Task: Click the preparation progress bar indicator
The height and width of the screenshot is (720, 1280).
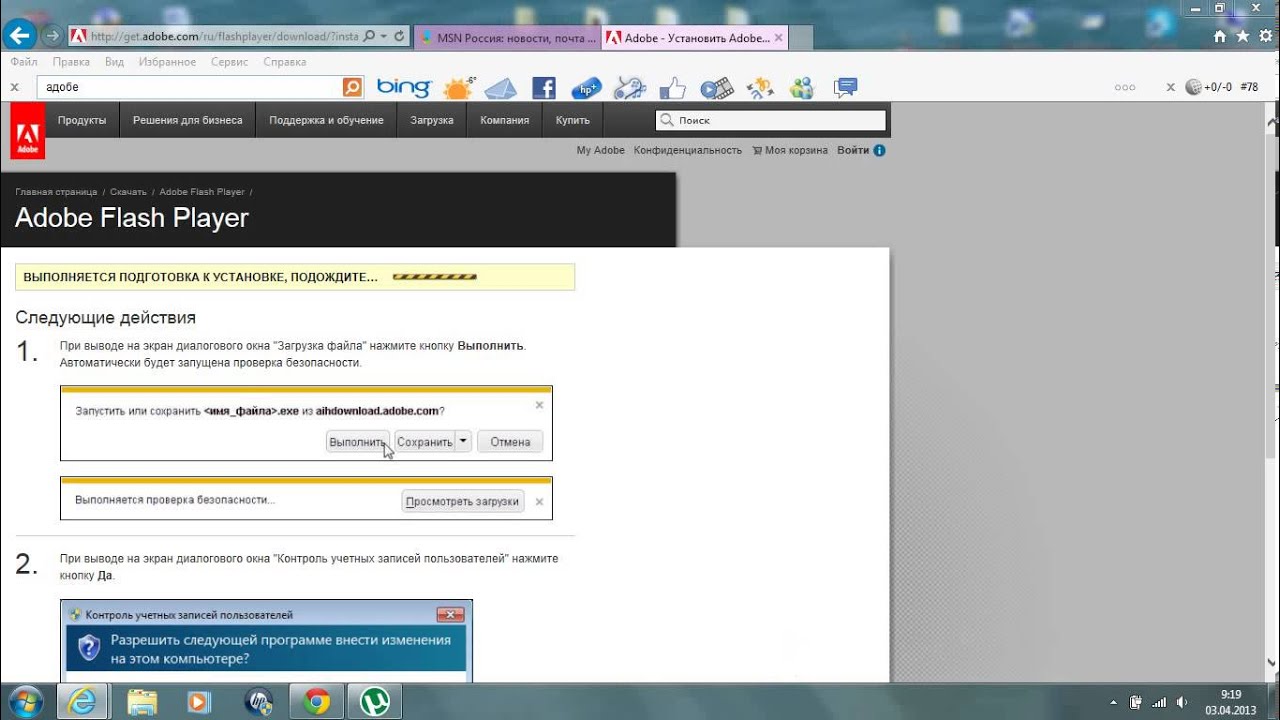Action: [x=434, y=277]
